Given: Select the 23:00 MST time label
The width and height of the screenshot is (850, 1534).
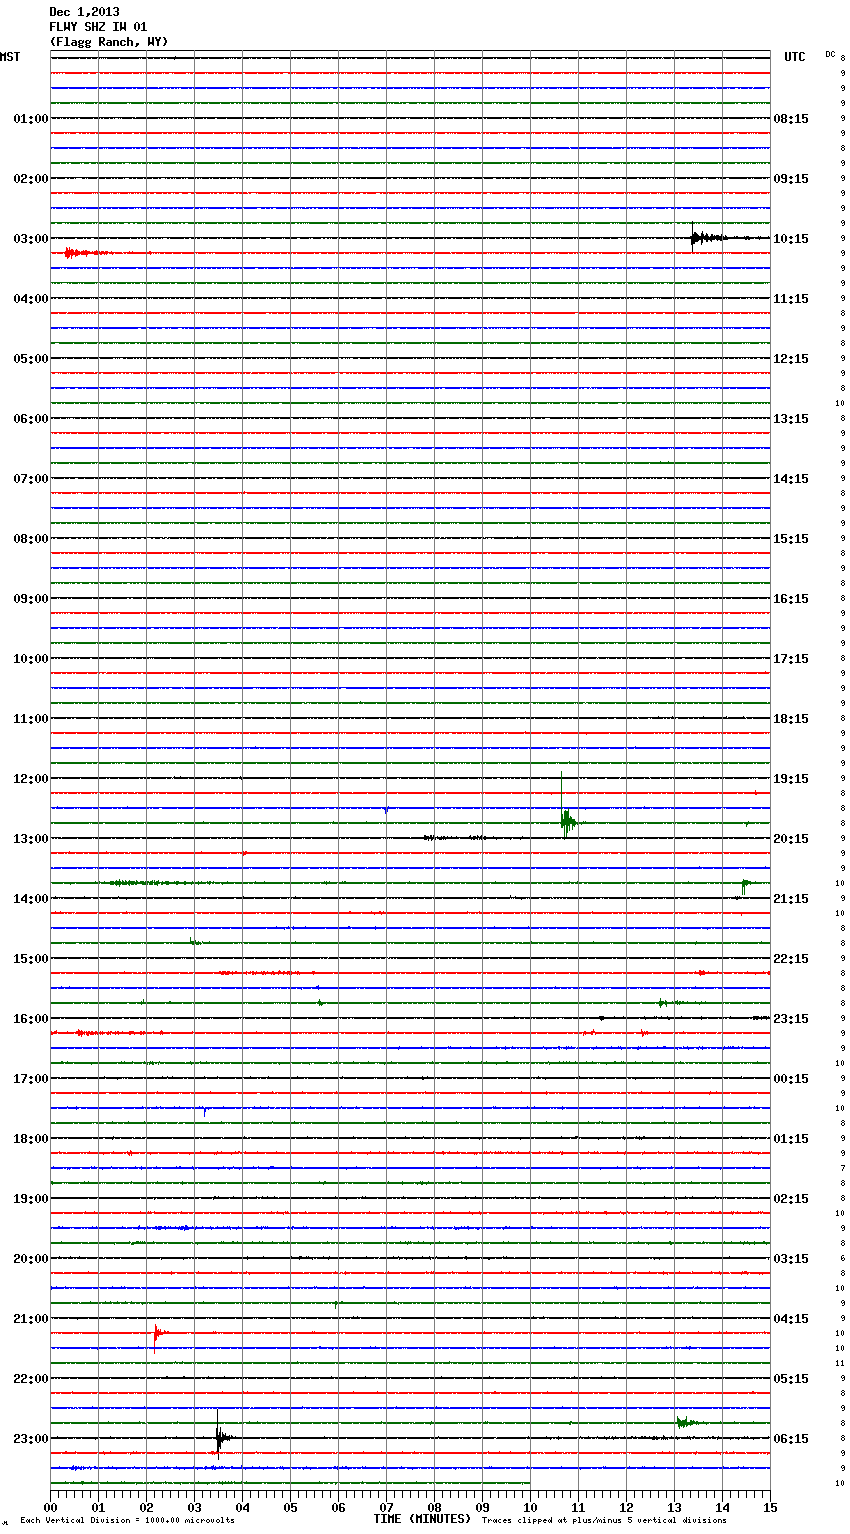Looking at the screenshot, I should 31,1439.
